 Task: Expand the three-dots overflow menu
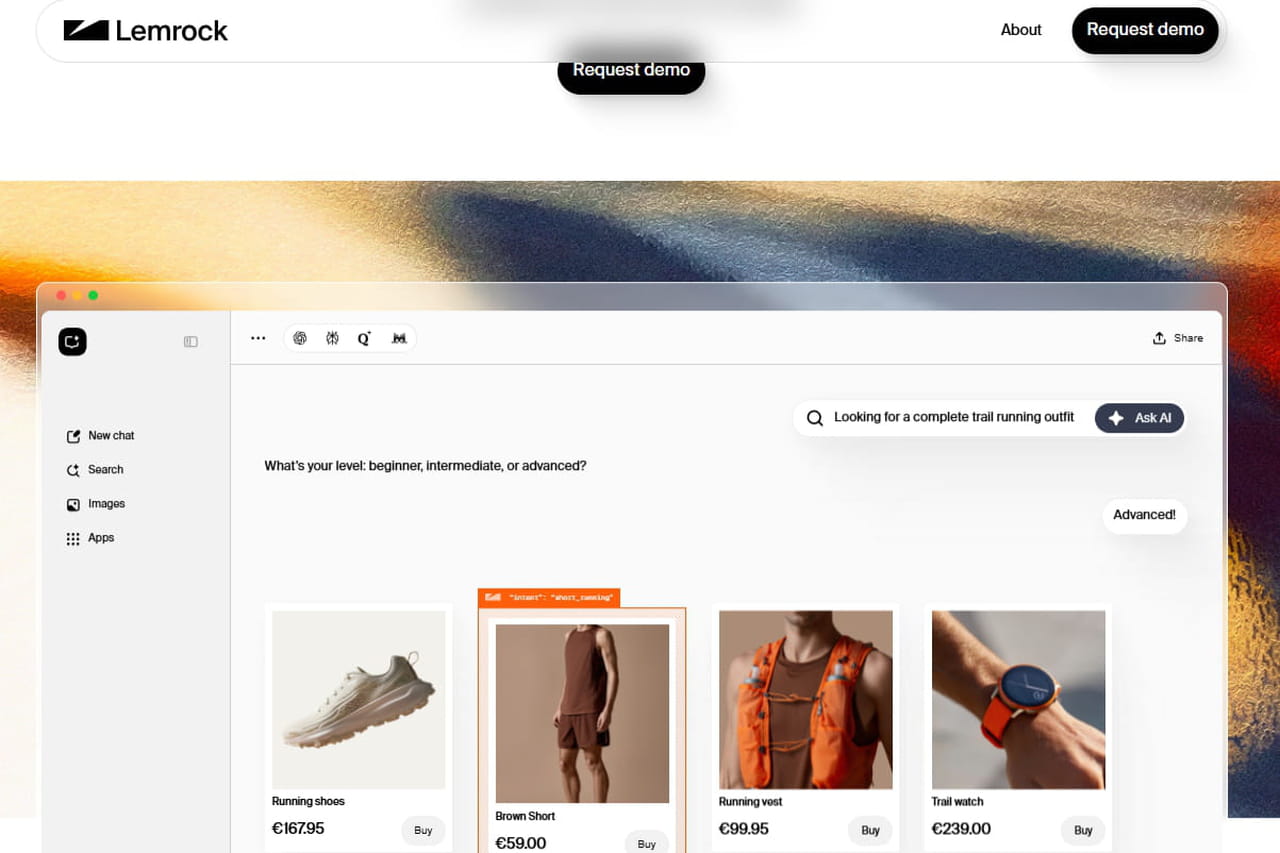(x=258, y=337)
